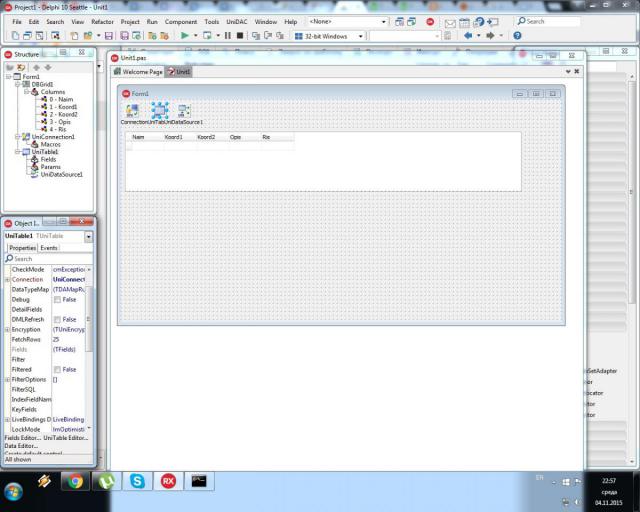Open the <None> desktop layout dropdown
This screenshot has width=640, height=512.
pos(384,22)
